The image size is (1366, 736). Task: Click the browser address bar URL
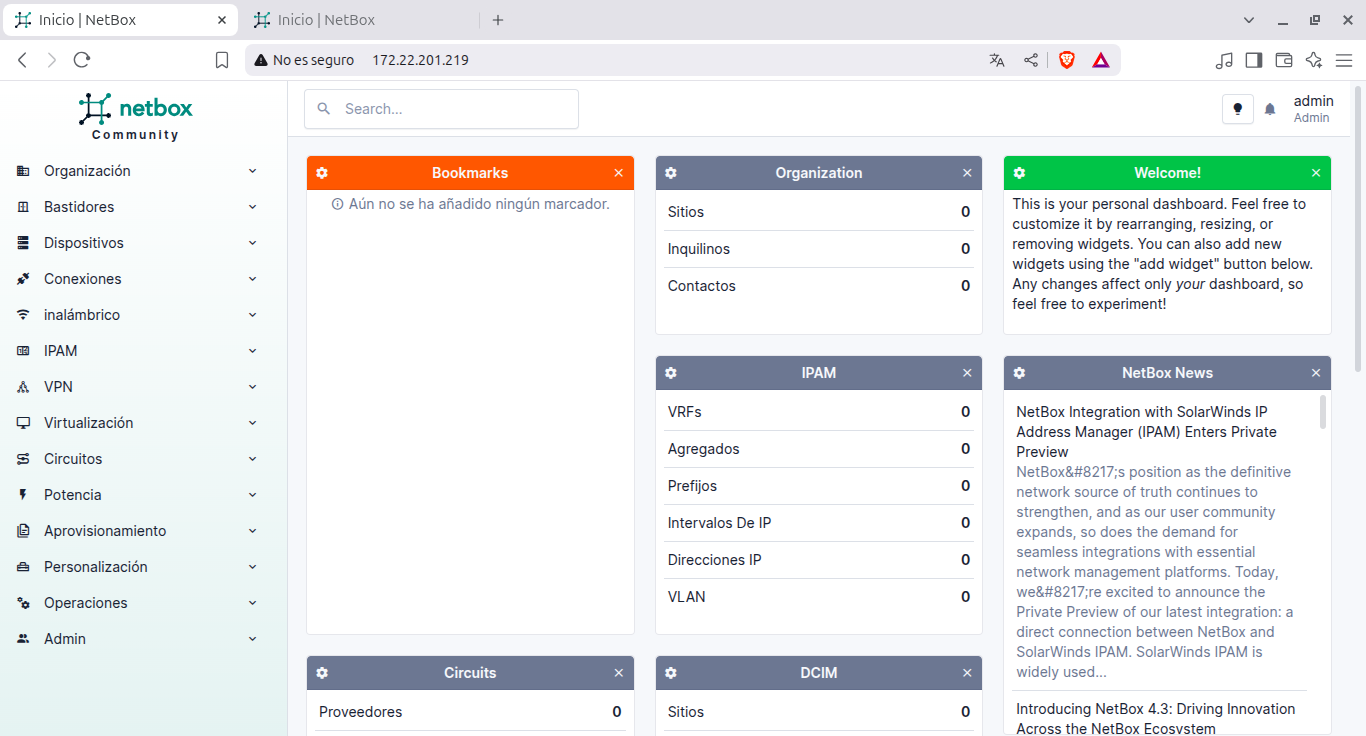(x=420, y=60)
